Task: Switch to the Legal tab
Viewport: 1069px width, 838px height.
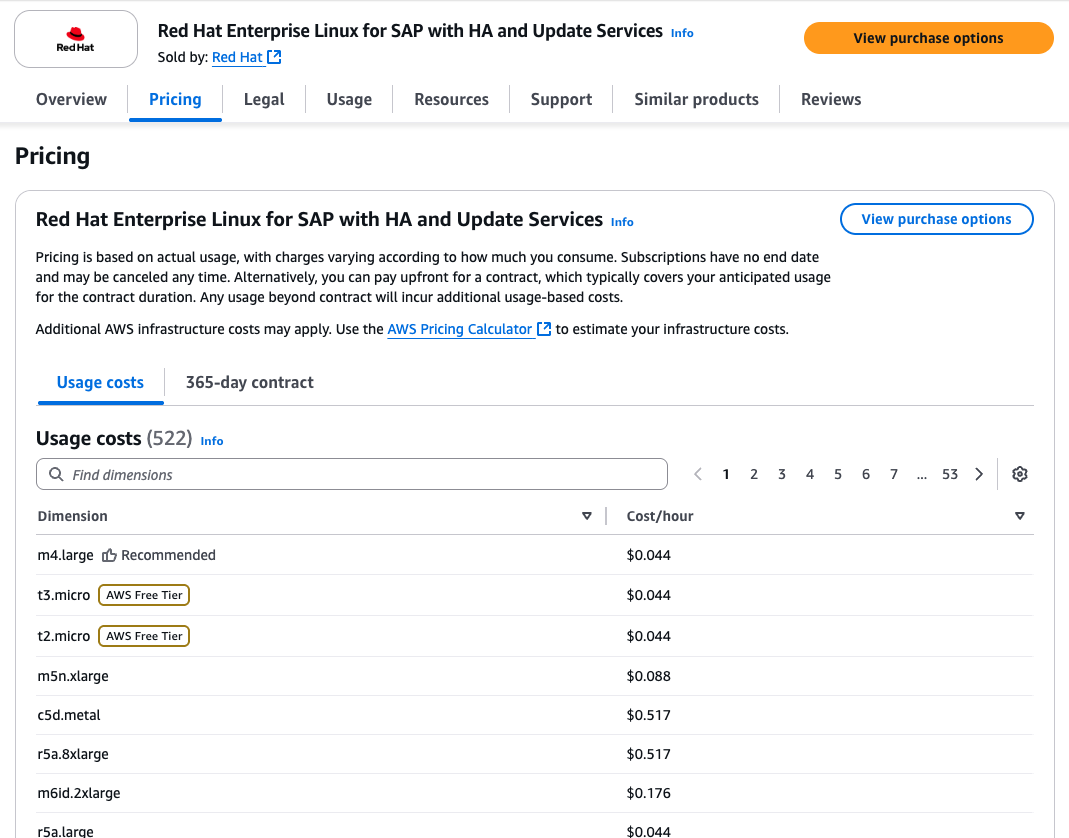Action: [264, 100]
